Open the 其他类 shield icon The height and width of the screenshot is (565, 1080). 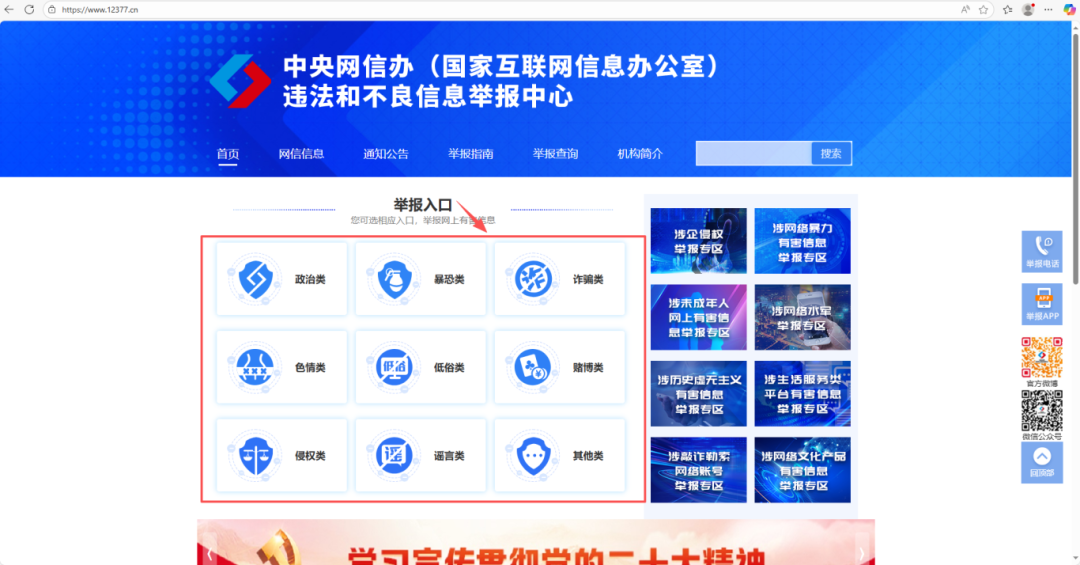(x=532, y=455)
